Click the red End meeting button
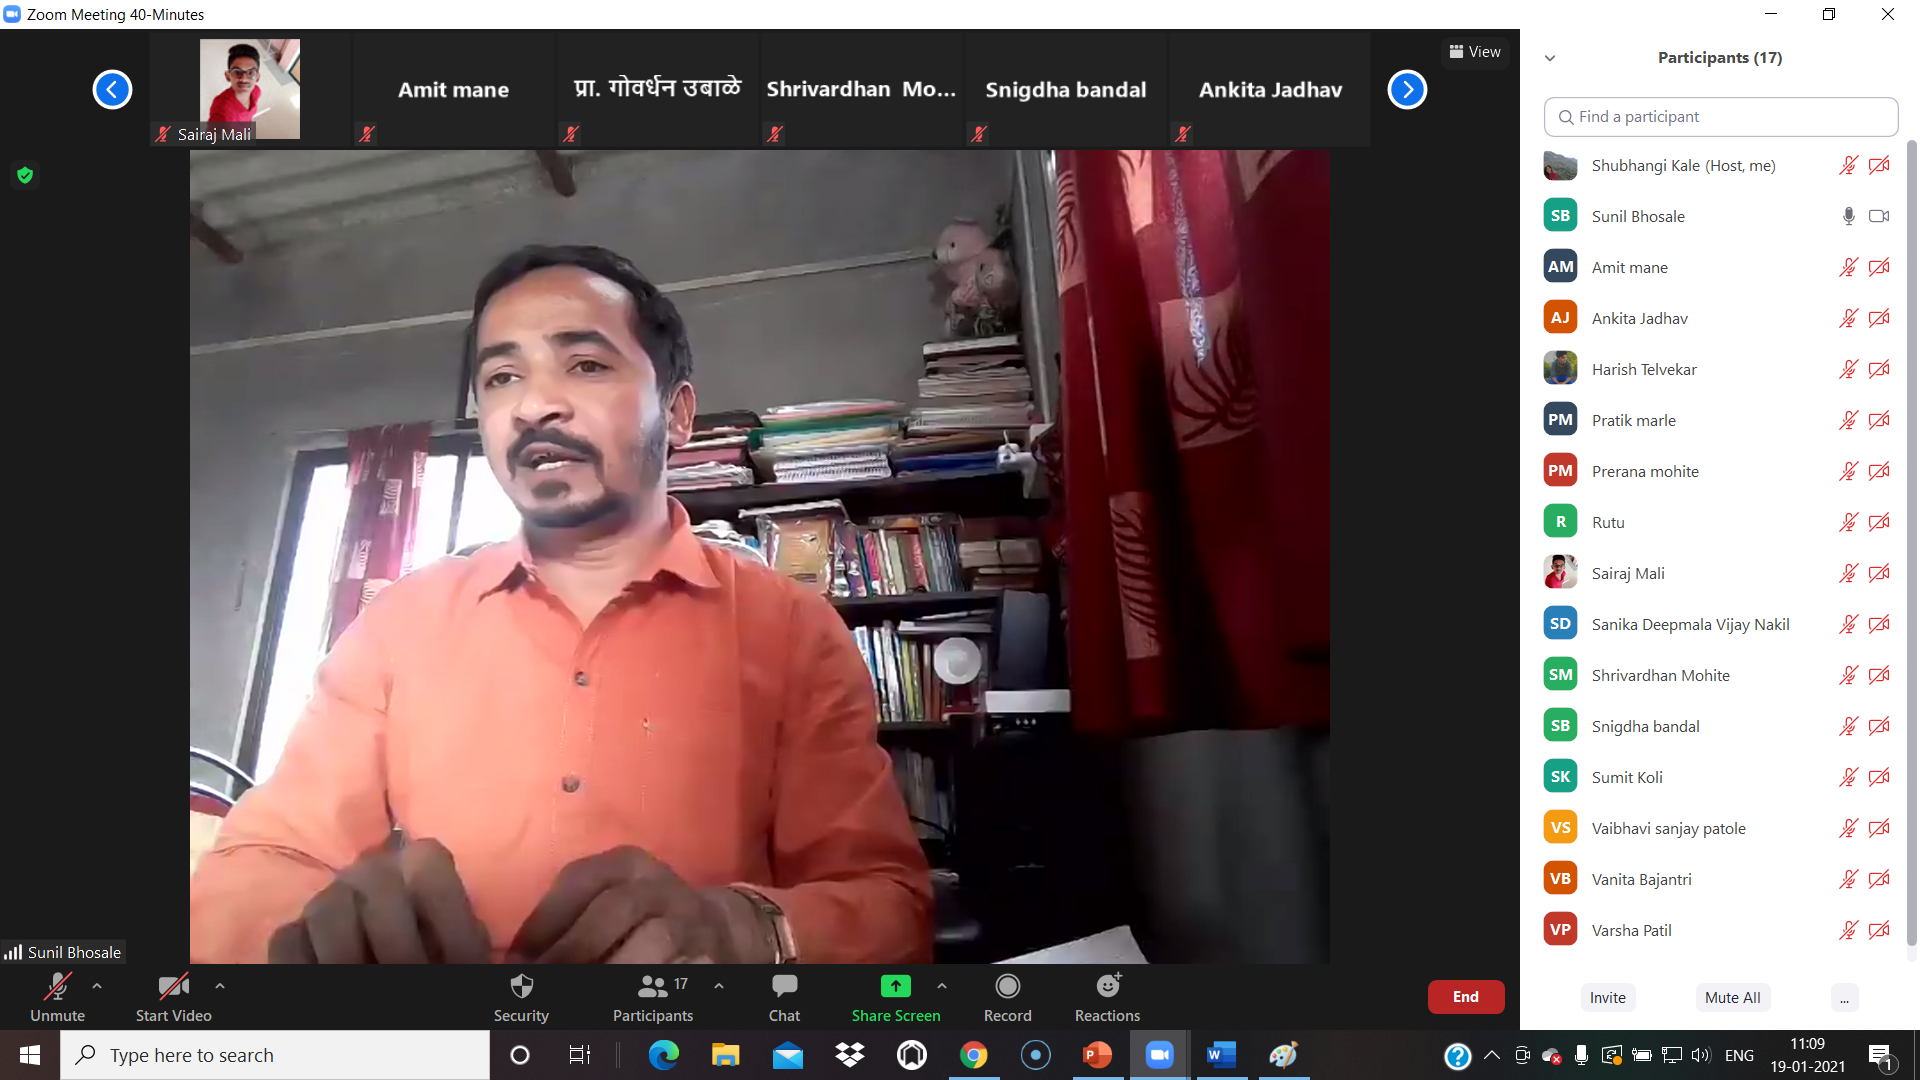Viewport: 1920px width, 1080px height. pyautogui.click(x=1465, y=997)
